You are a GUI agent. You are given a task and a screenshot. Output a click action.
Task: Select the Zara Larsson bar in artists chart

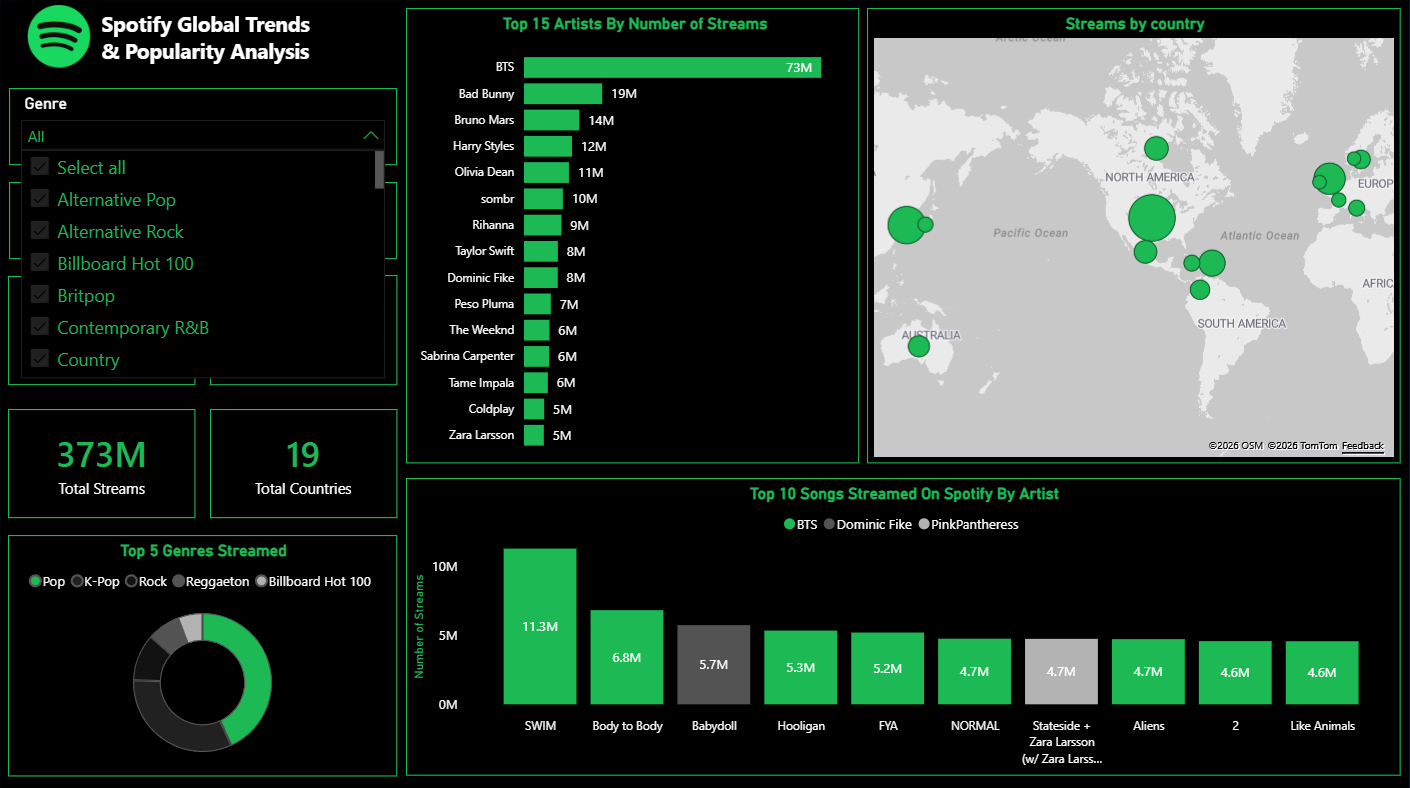pyautogui.click(x=534, y=435)
